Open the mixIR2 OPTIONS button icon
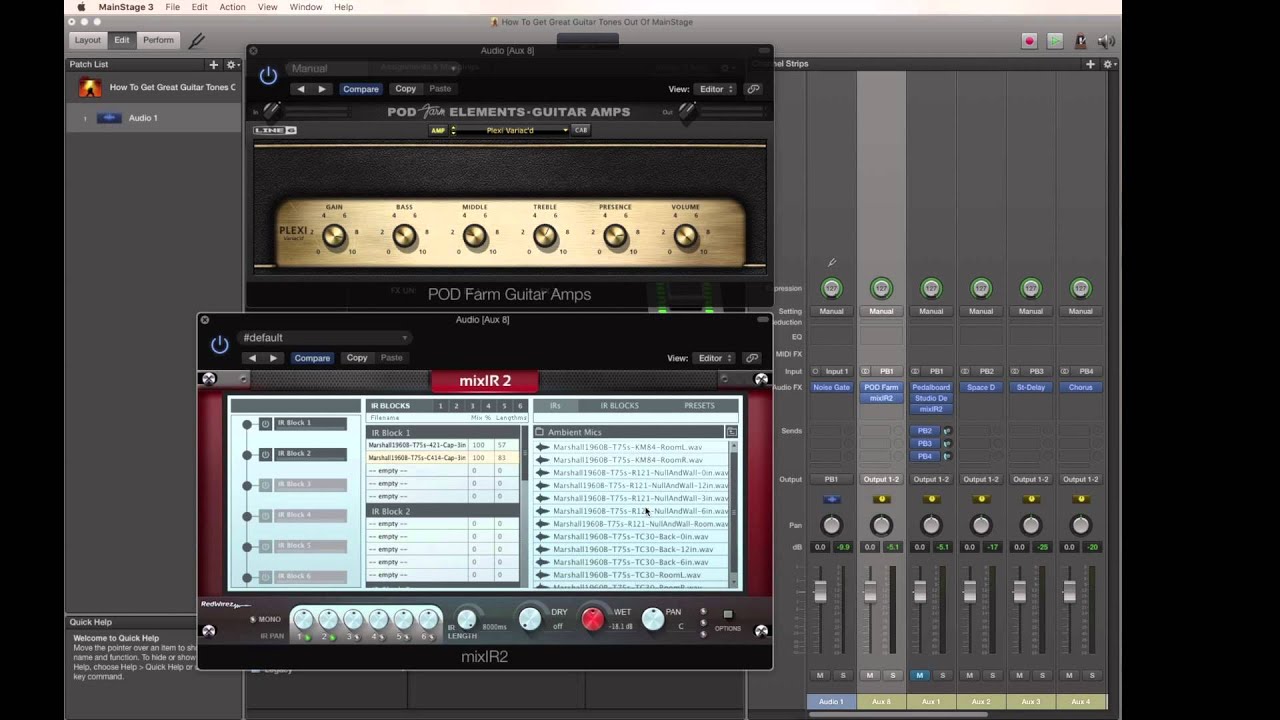Viewport: 1280px width, 720px height. [x=728, y=615]
